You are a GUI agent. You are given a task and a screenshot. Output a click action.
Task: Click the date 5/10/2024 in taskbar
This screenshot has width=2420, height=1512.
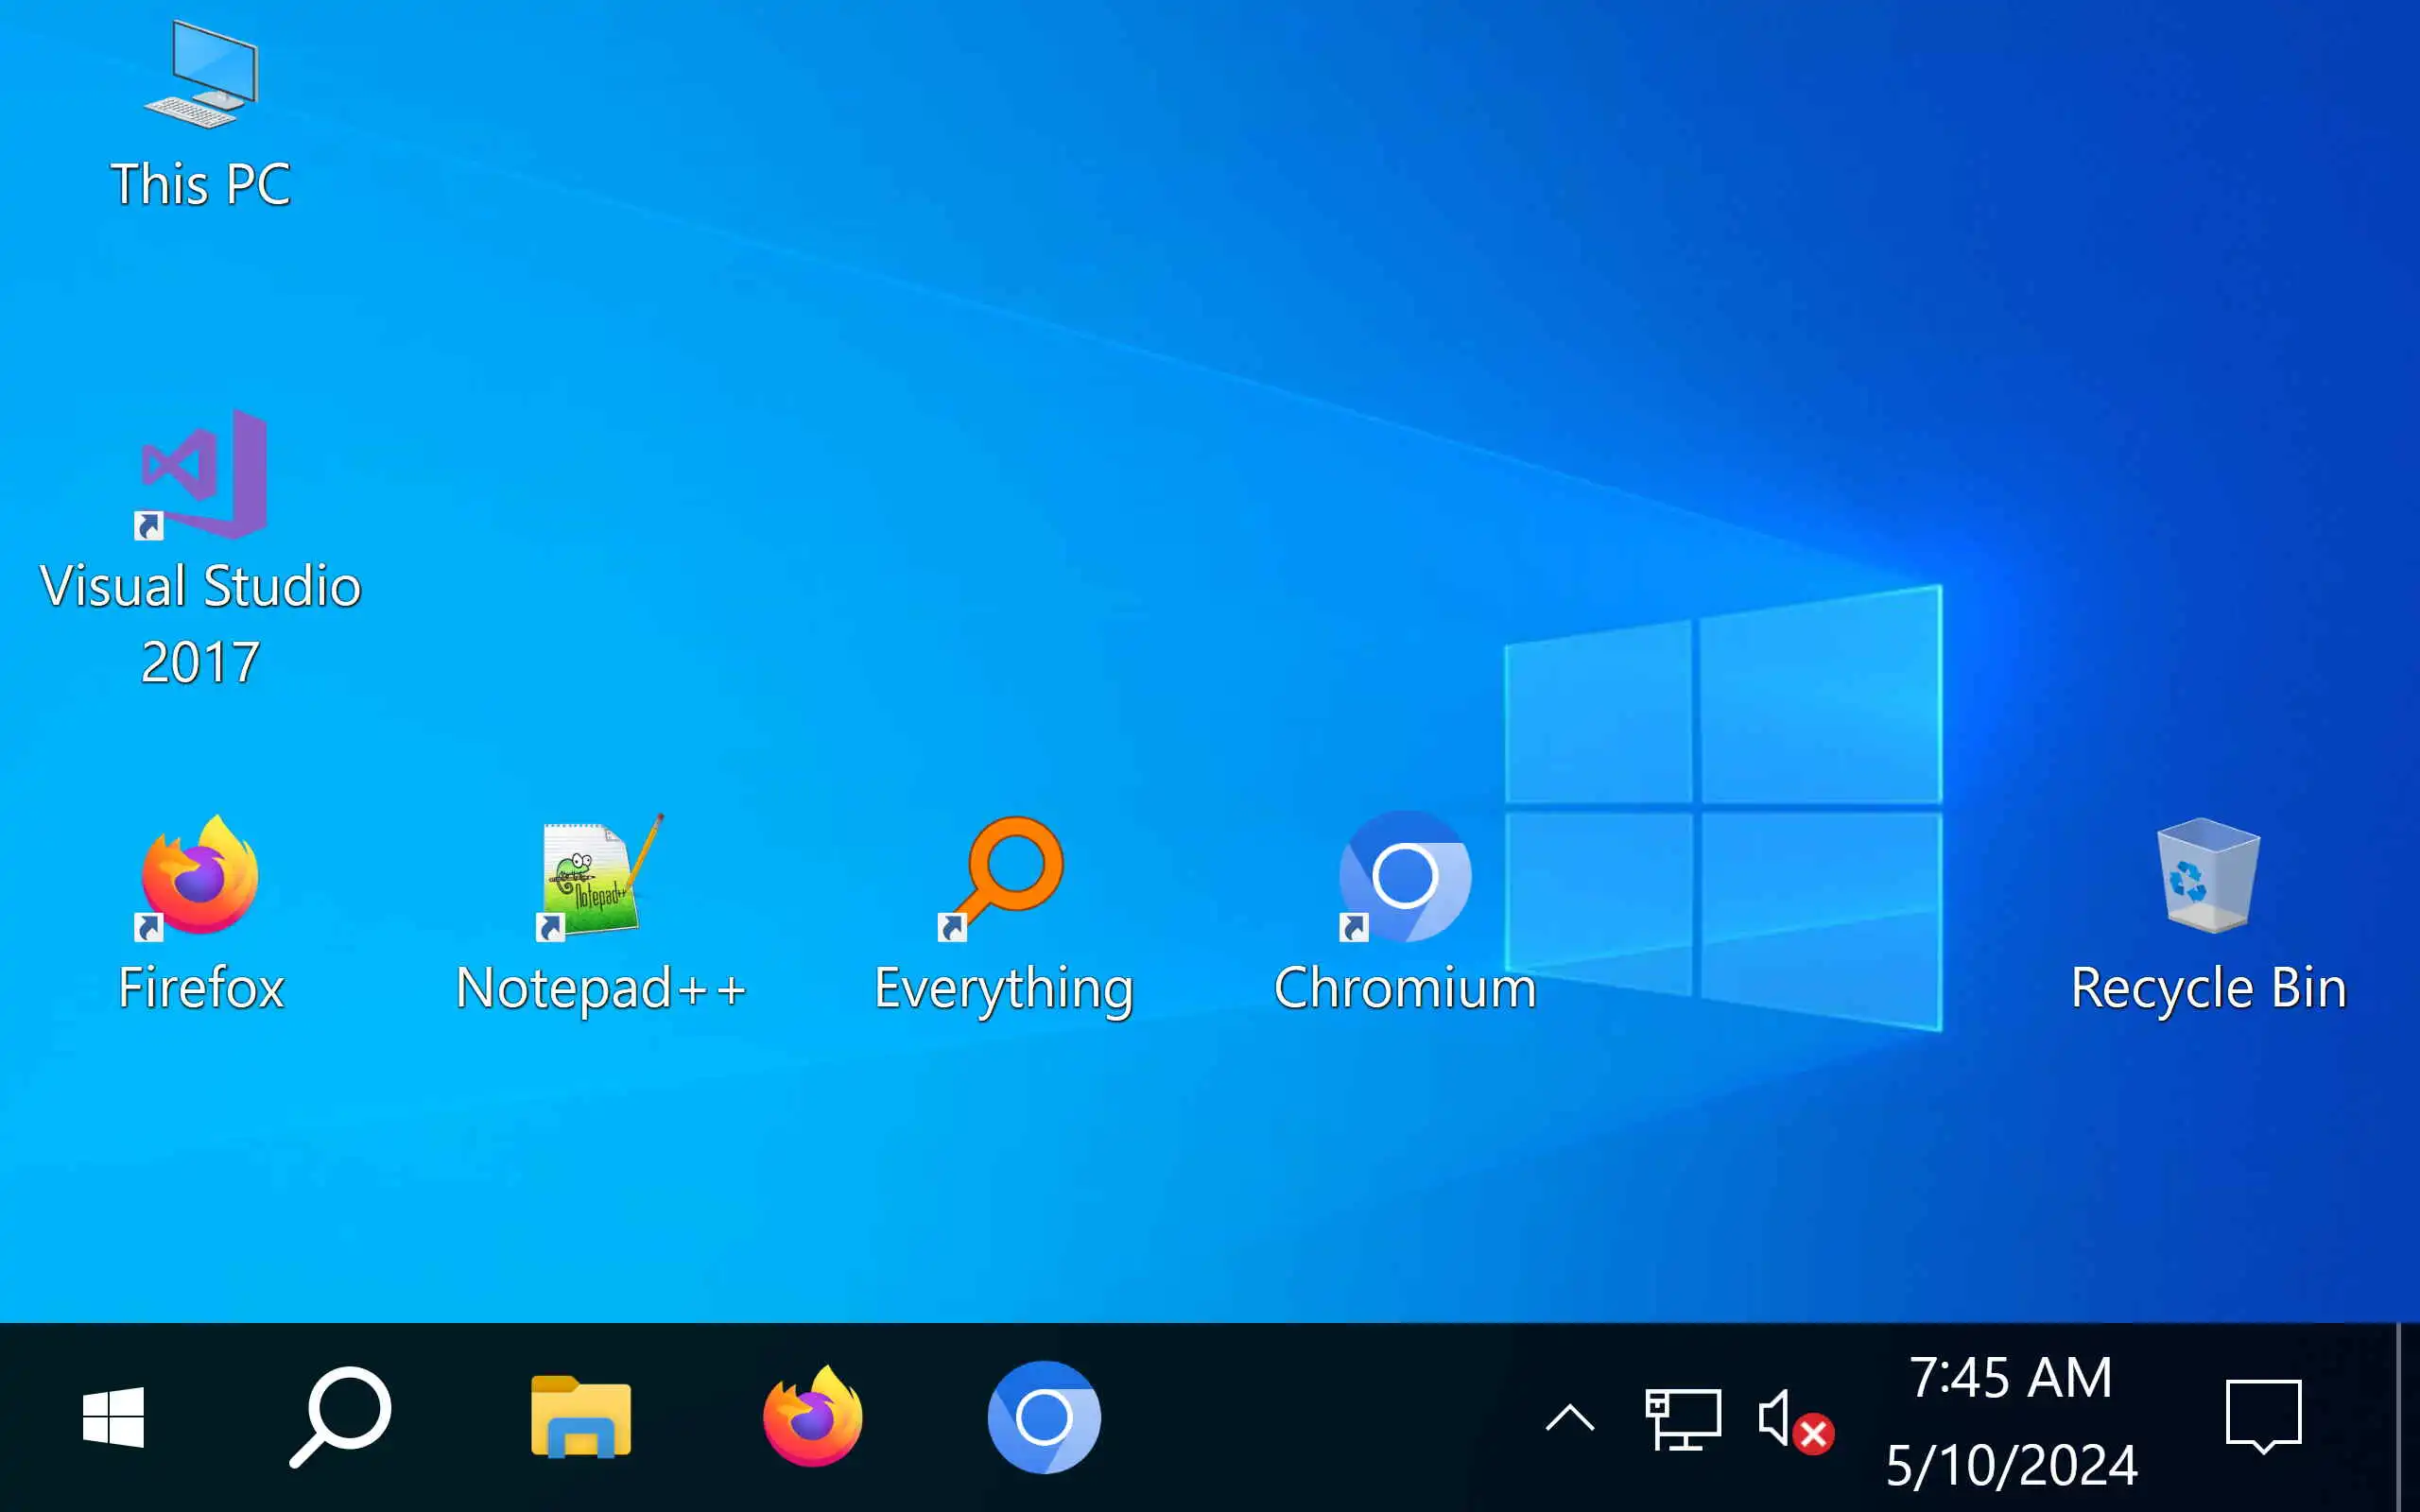pos(2011,1465)
